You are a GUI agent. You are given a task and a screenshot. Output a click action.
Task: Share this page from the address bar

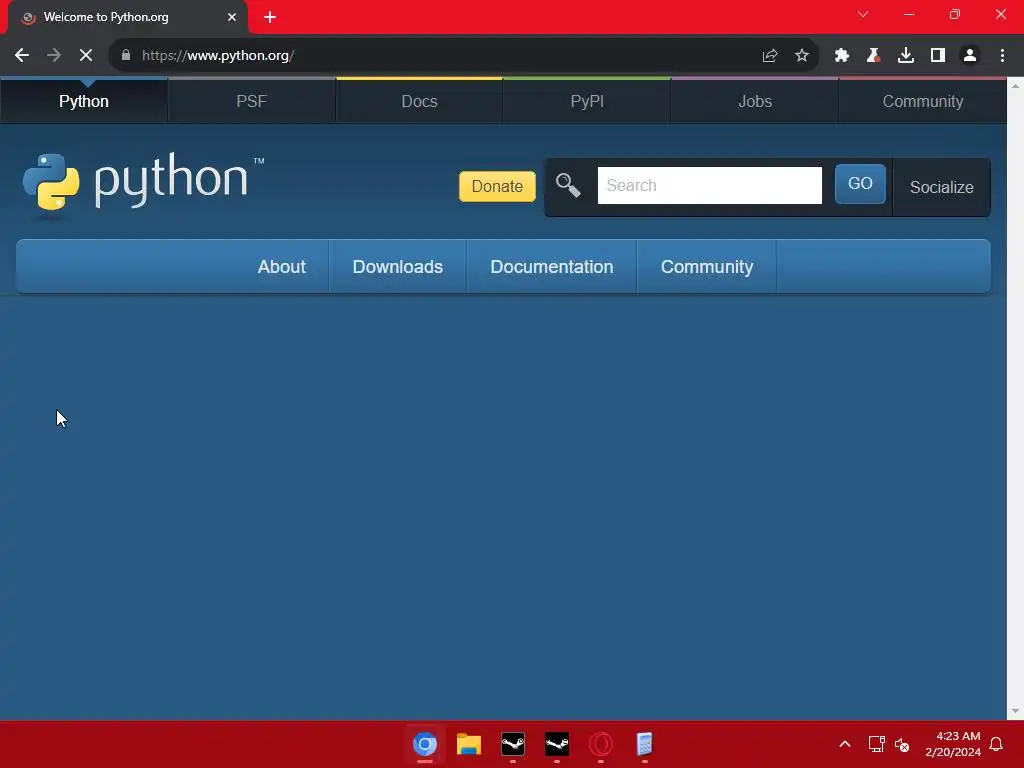[770, 56]
